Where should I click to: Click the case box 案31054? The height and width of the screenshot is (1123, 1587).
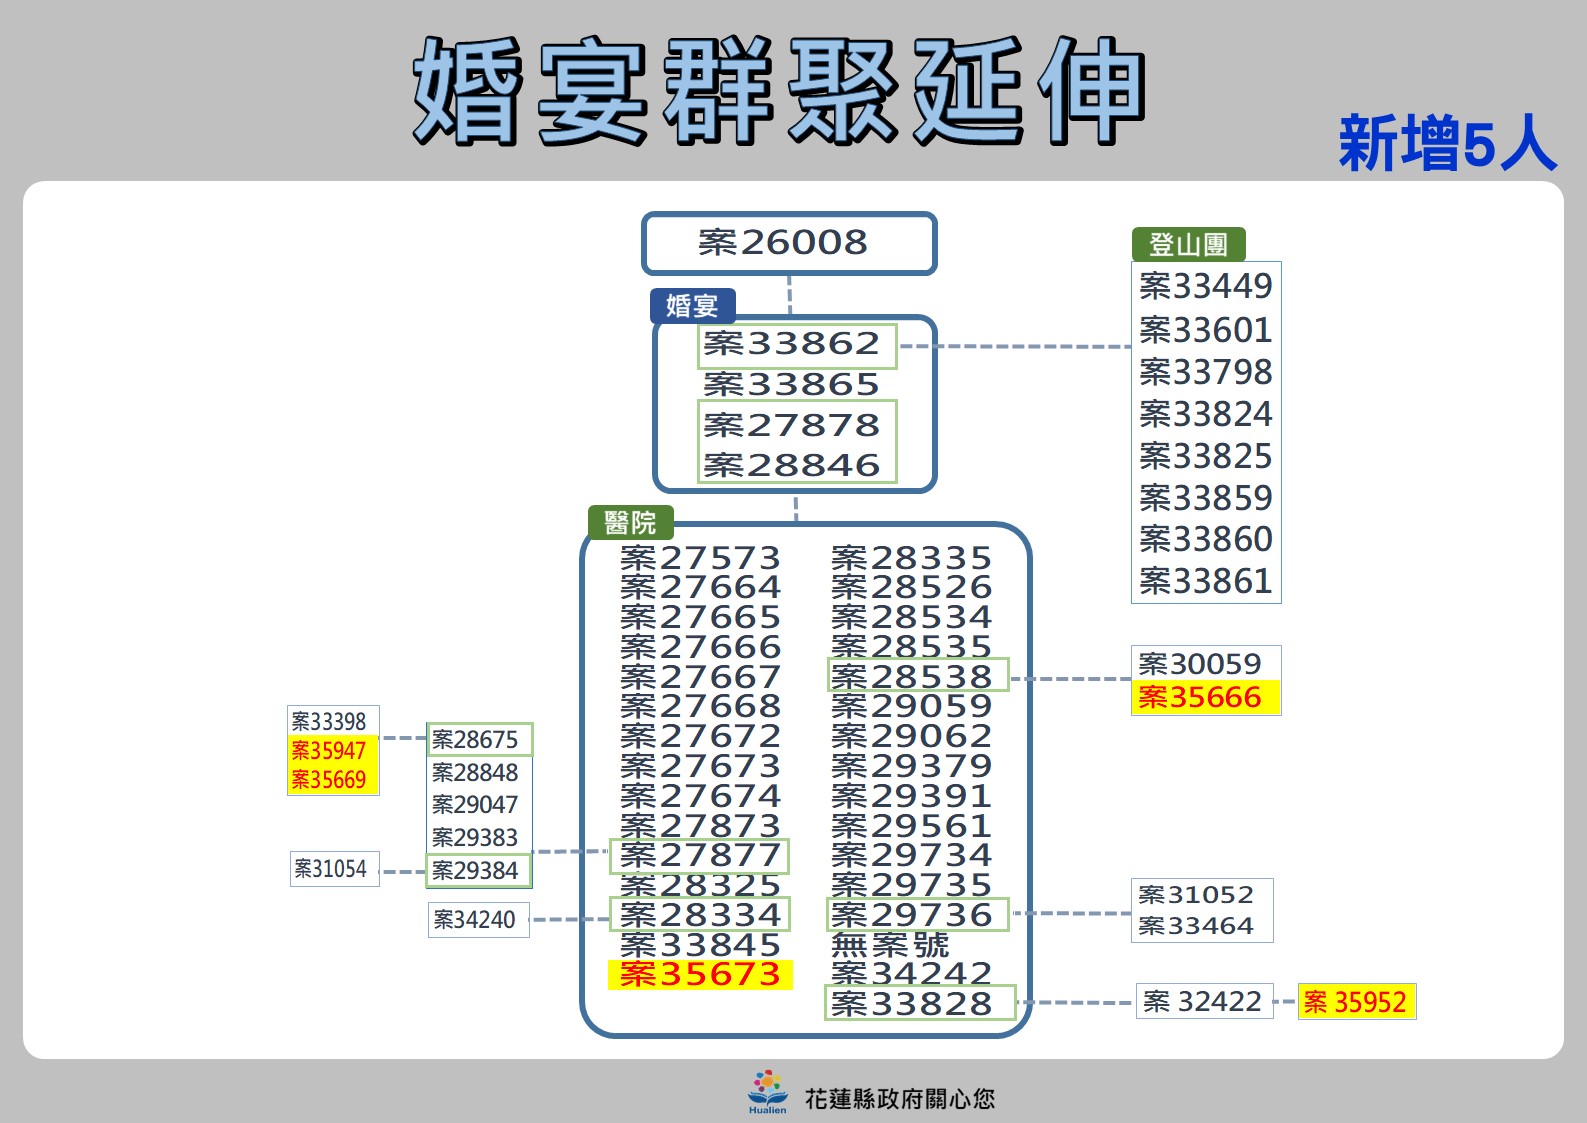click(331, 869)
